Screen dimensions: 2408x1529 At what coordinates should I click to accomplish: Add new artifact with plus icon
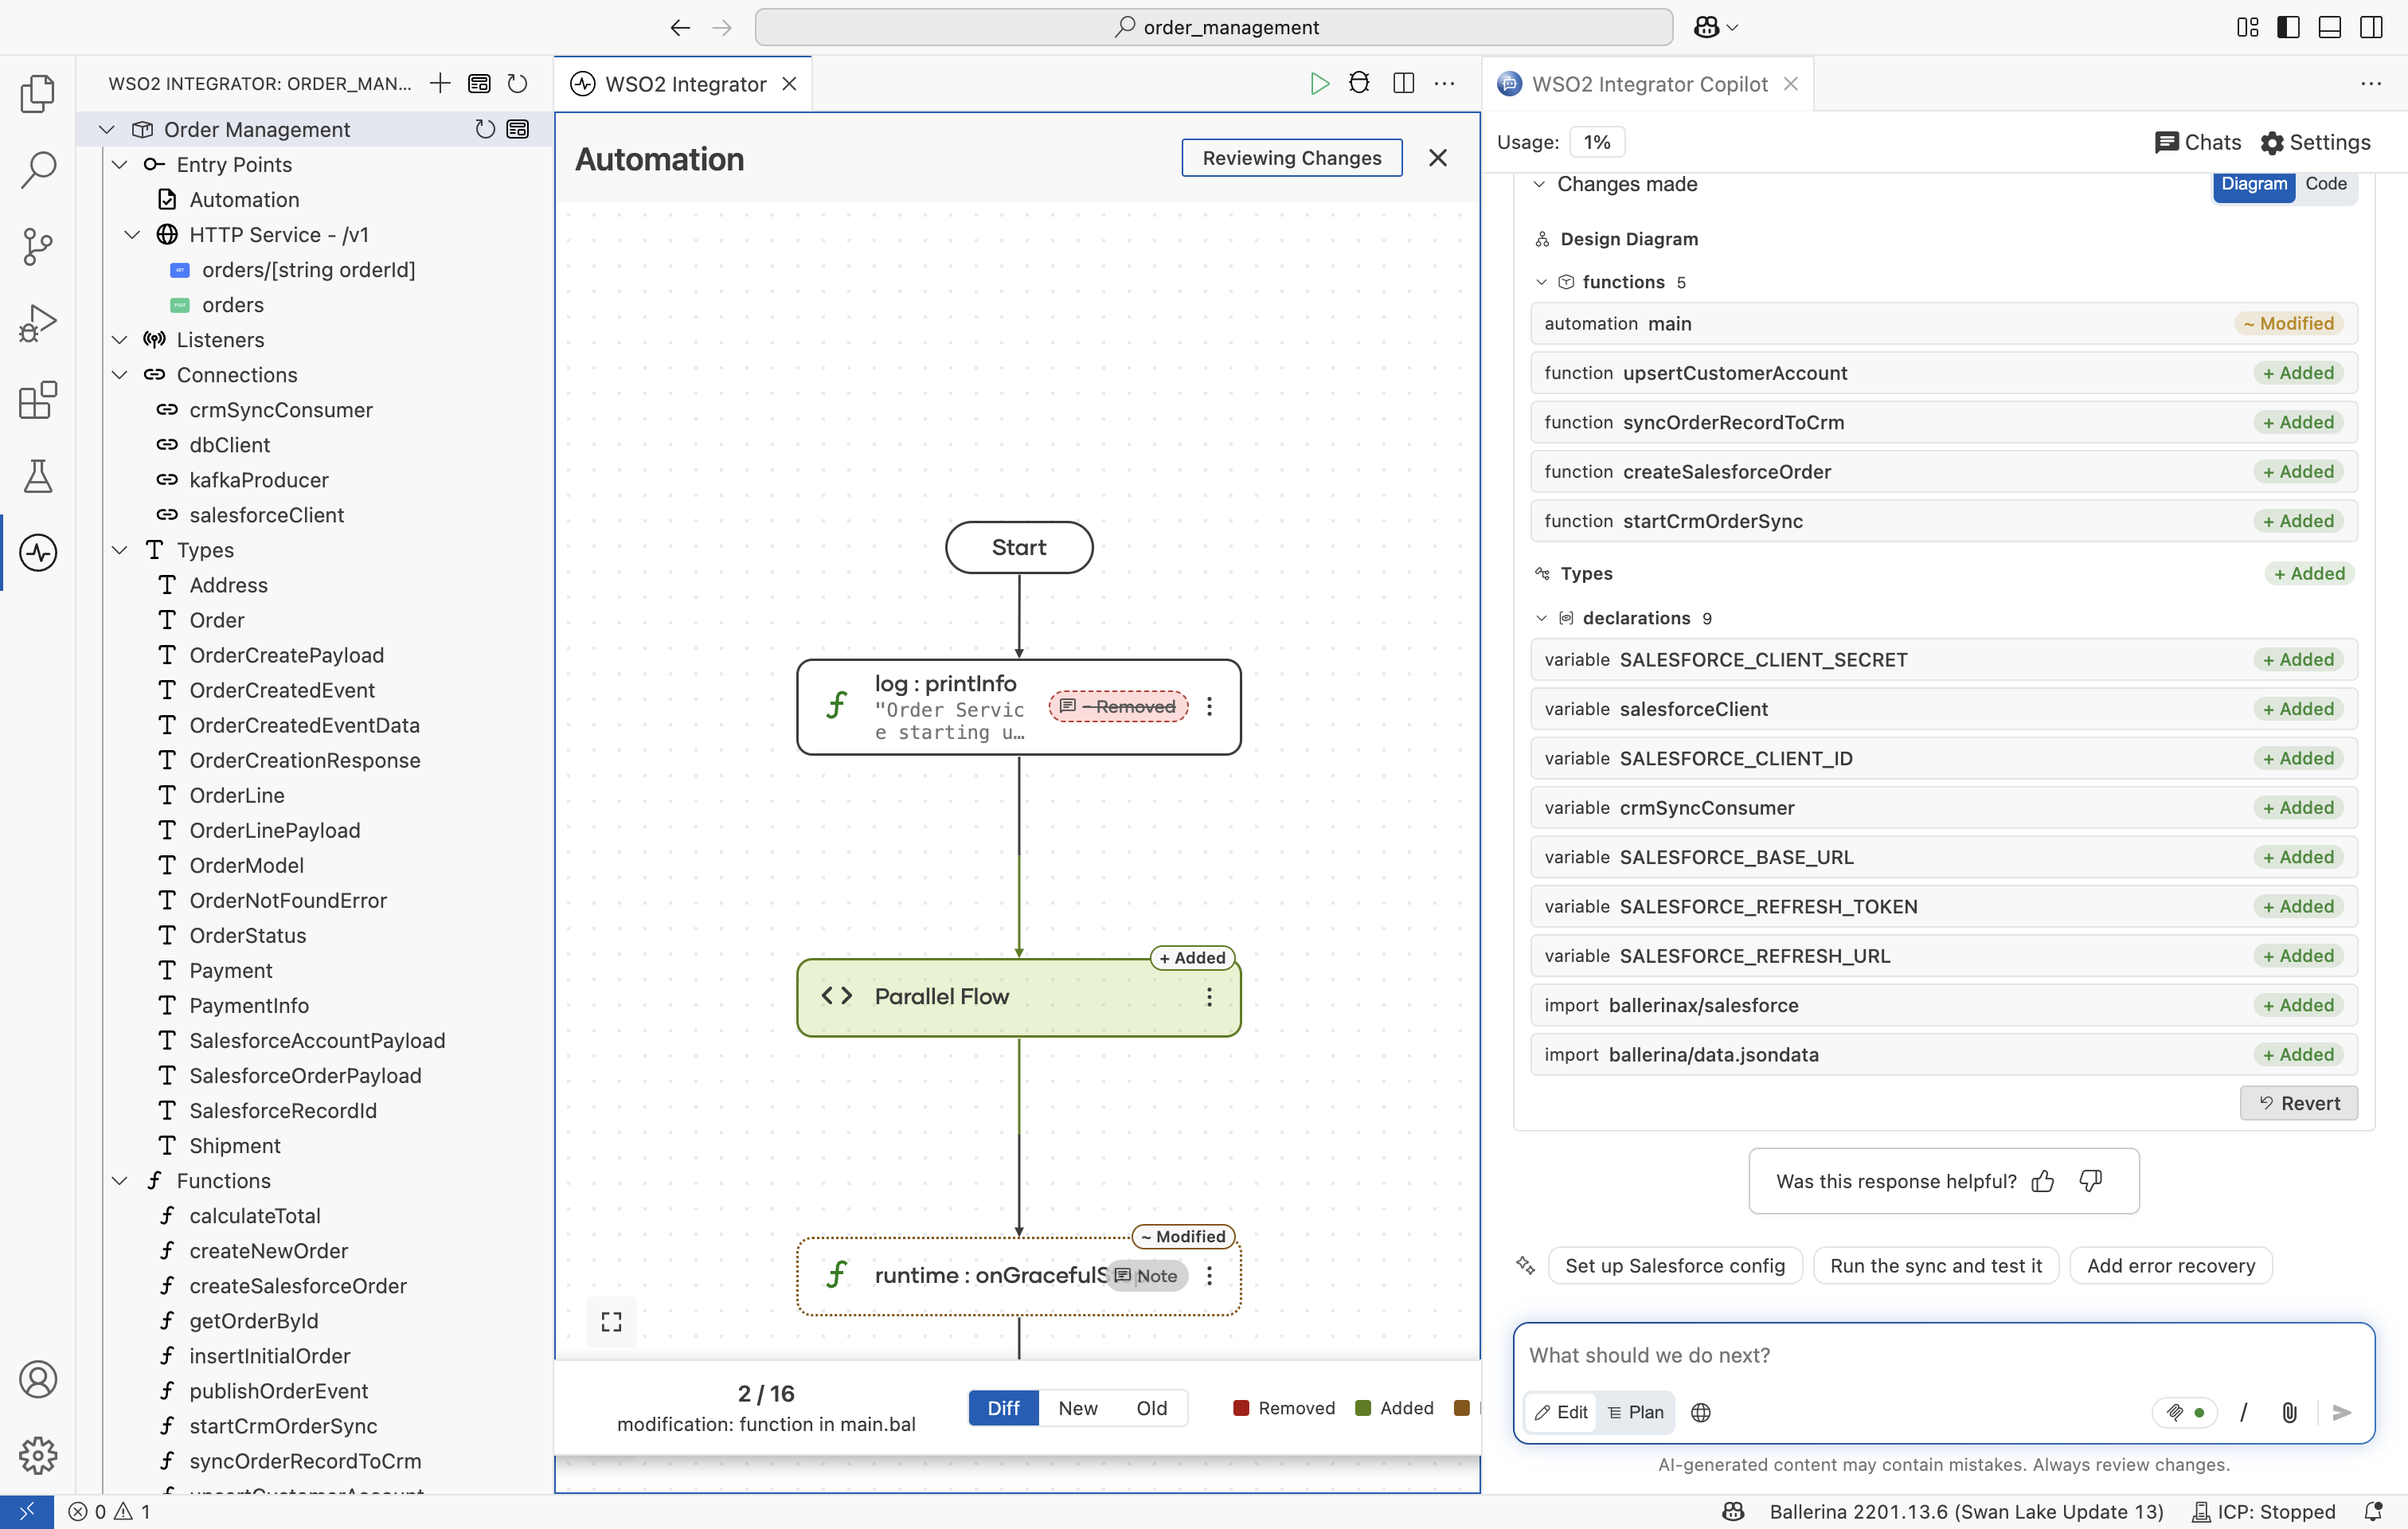pos(440,83)
